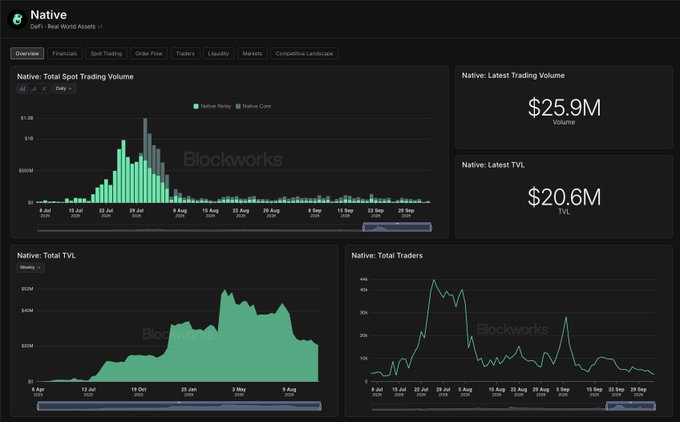Screen dimensions: 680x422
Task: Click the $1.3B axis label on volume chart
Action: pos(27,118)
